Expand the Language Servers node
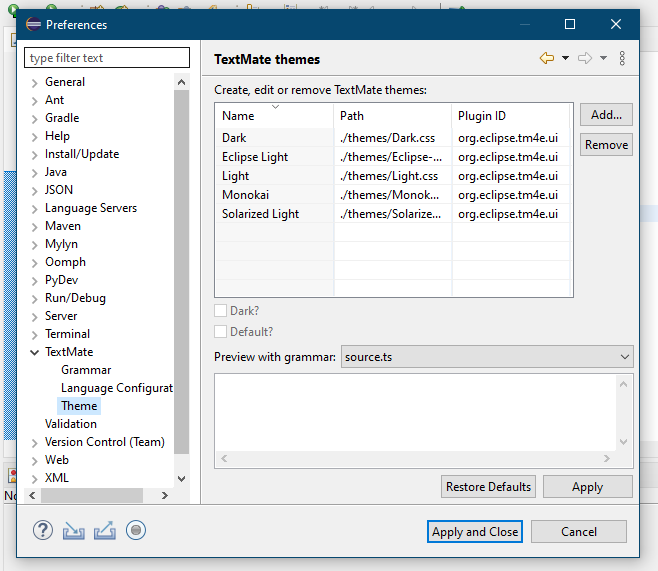 point(35,209)
